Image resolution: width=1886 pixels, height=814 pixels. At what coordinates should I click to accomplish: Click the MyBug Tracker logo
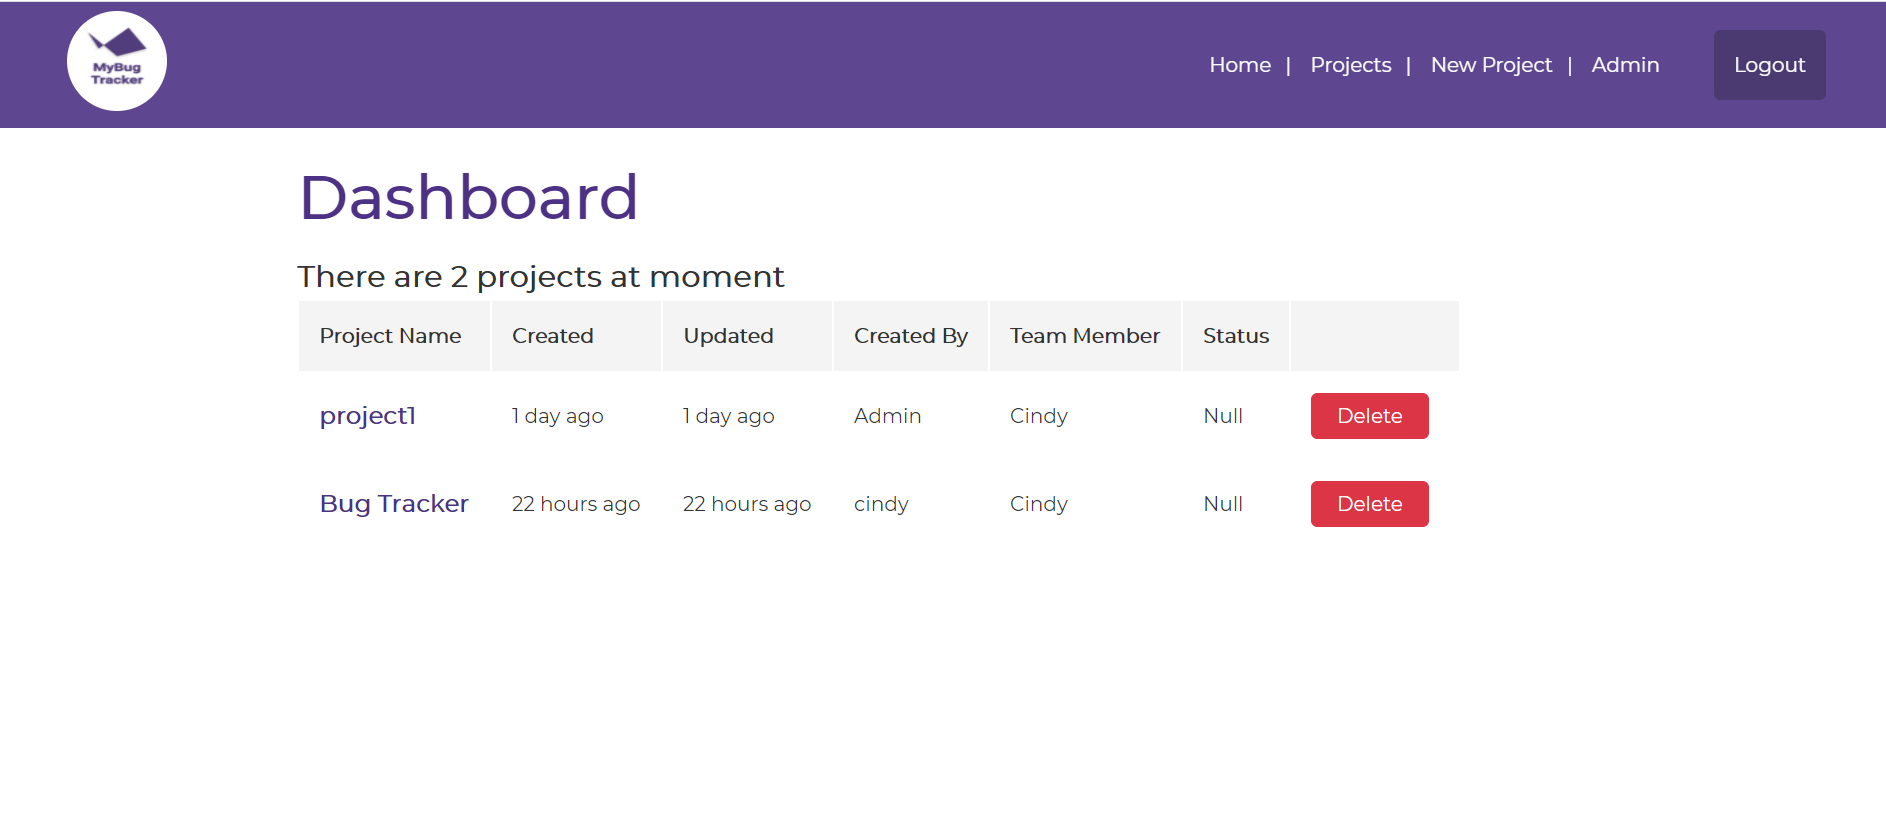pos(116,61)
